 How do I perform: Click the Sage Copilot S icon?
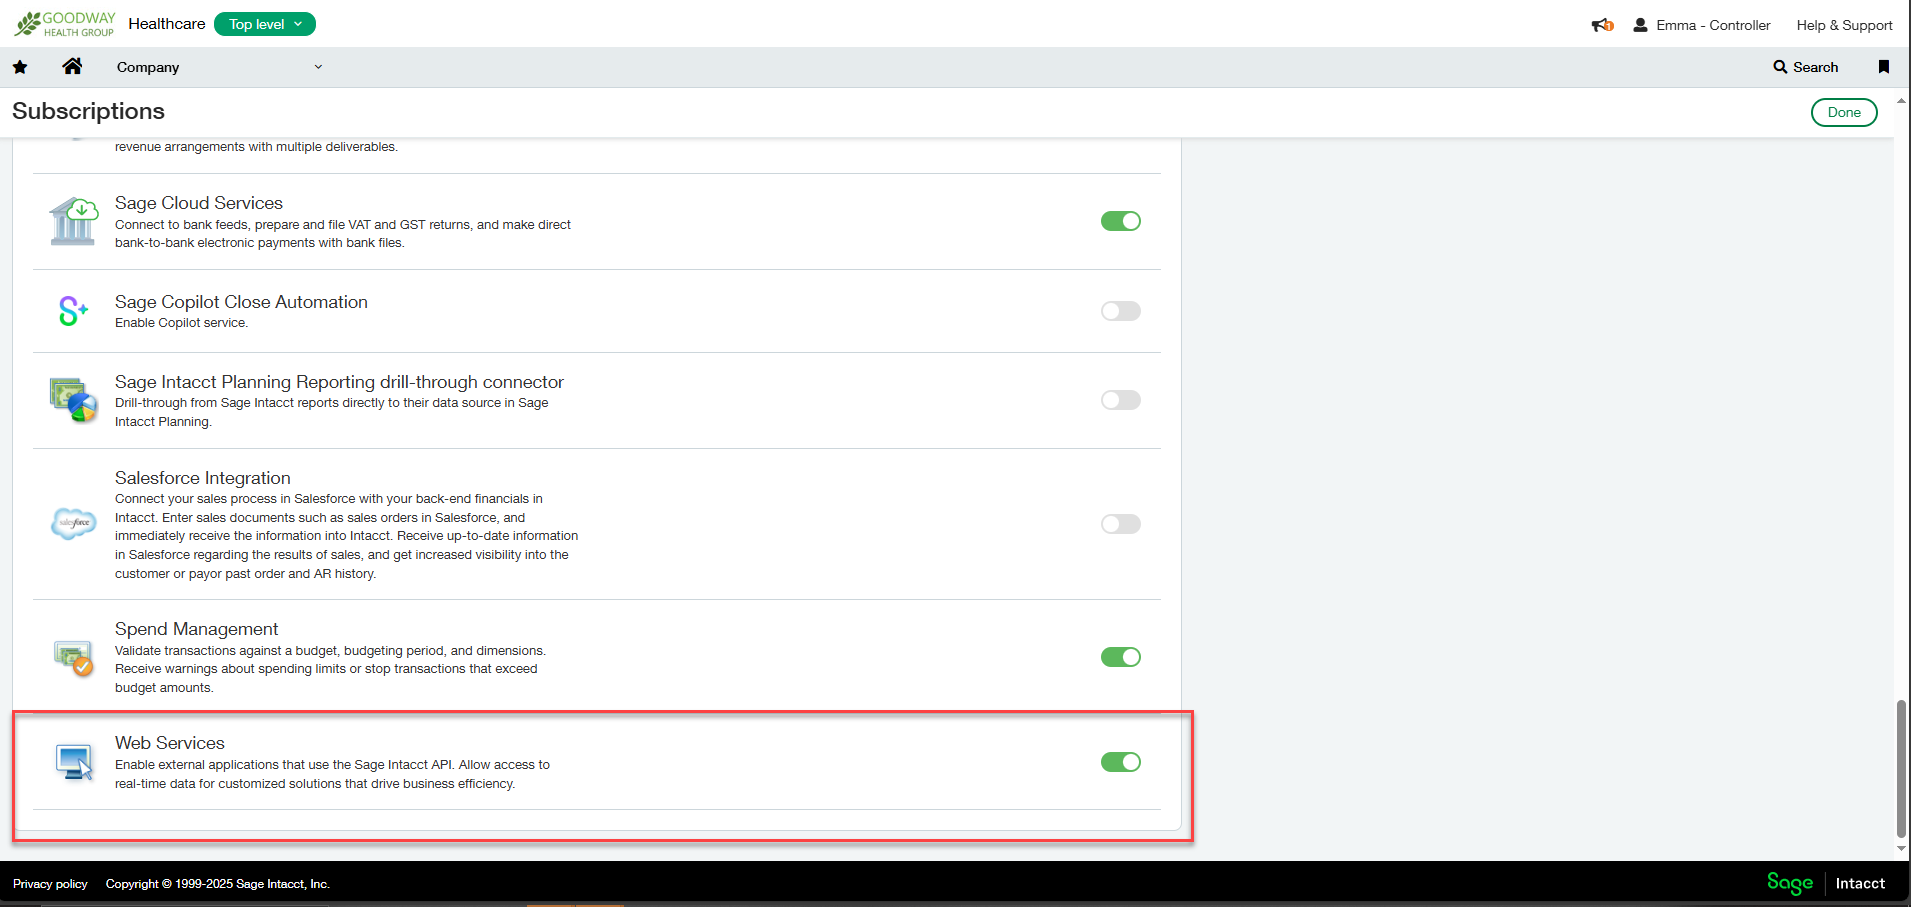tap(73, 311)
